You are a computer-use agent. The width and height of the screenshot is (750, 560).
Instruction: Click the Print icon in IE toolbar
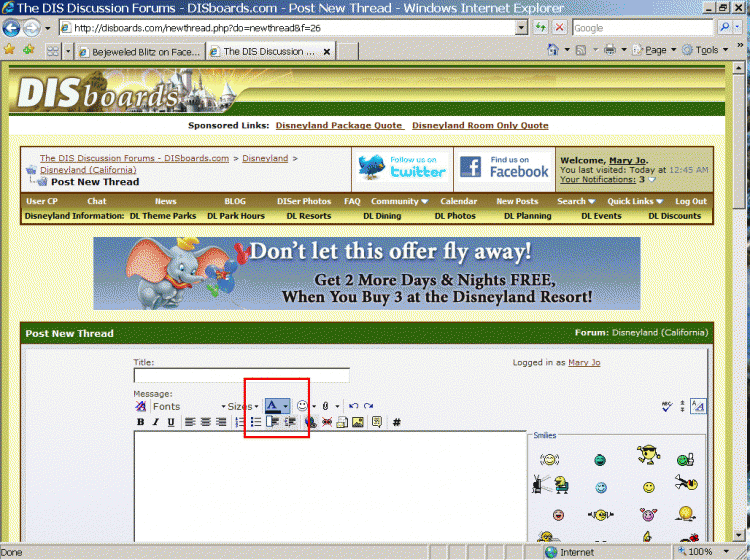609,49
